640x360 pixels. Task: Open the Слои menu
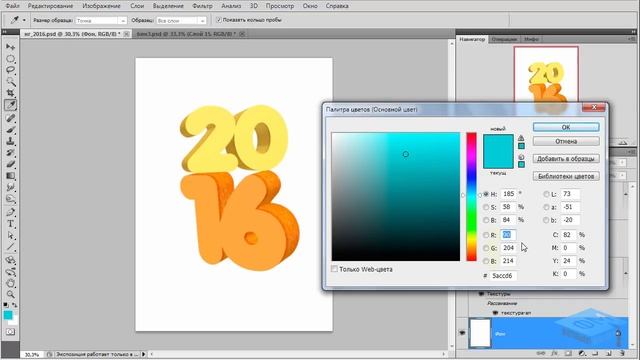click(x=137, y=6)
